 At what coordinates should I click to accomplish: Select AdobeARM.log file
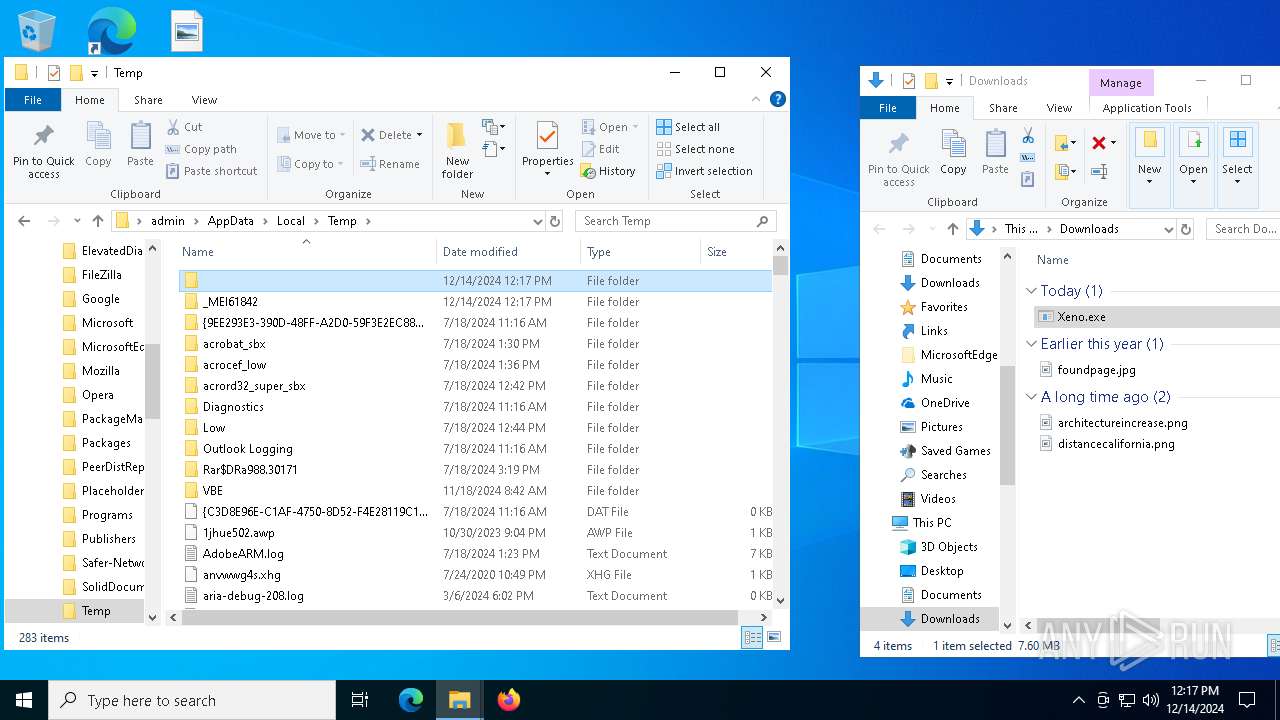243,554
